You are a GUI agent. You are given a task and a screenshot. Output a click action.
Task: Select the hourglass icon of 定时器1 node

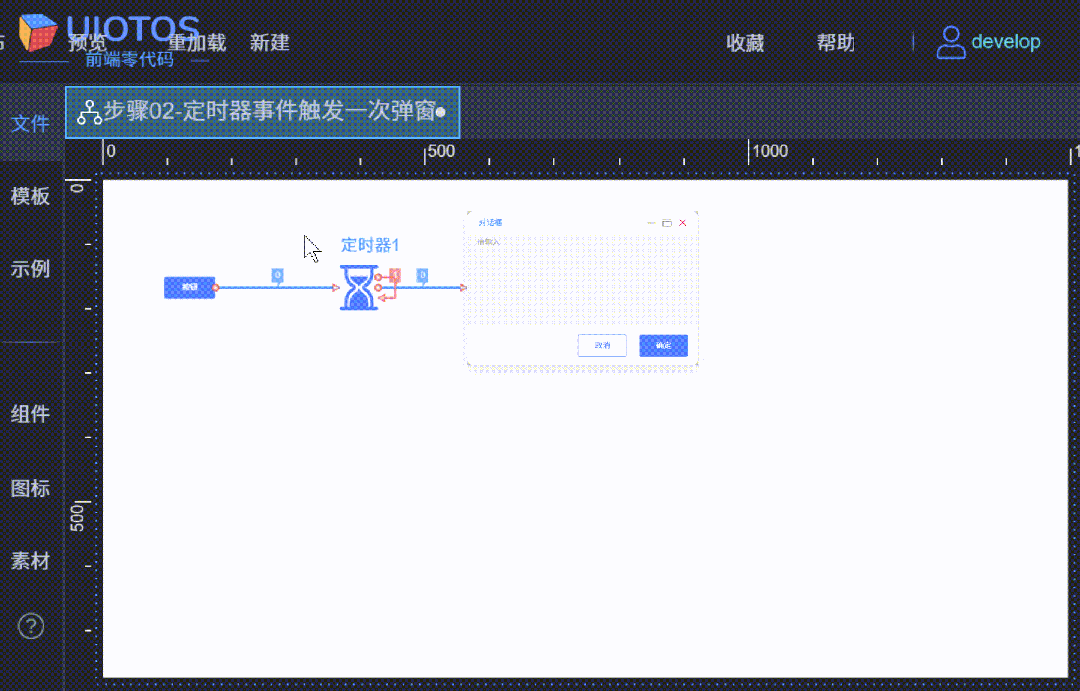coord(360,288)
